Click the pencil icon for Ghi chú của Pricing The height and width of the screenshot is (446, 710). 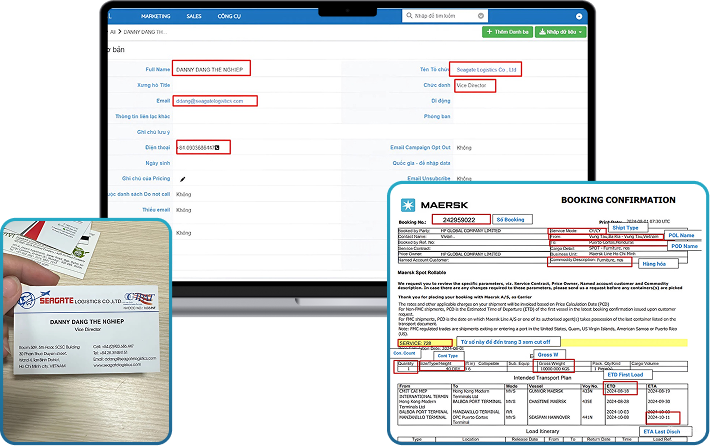pos(182,177)
